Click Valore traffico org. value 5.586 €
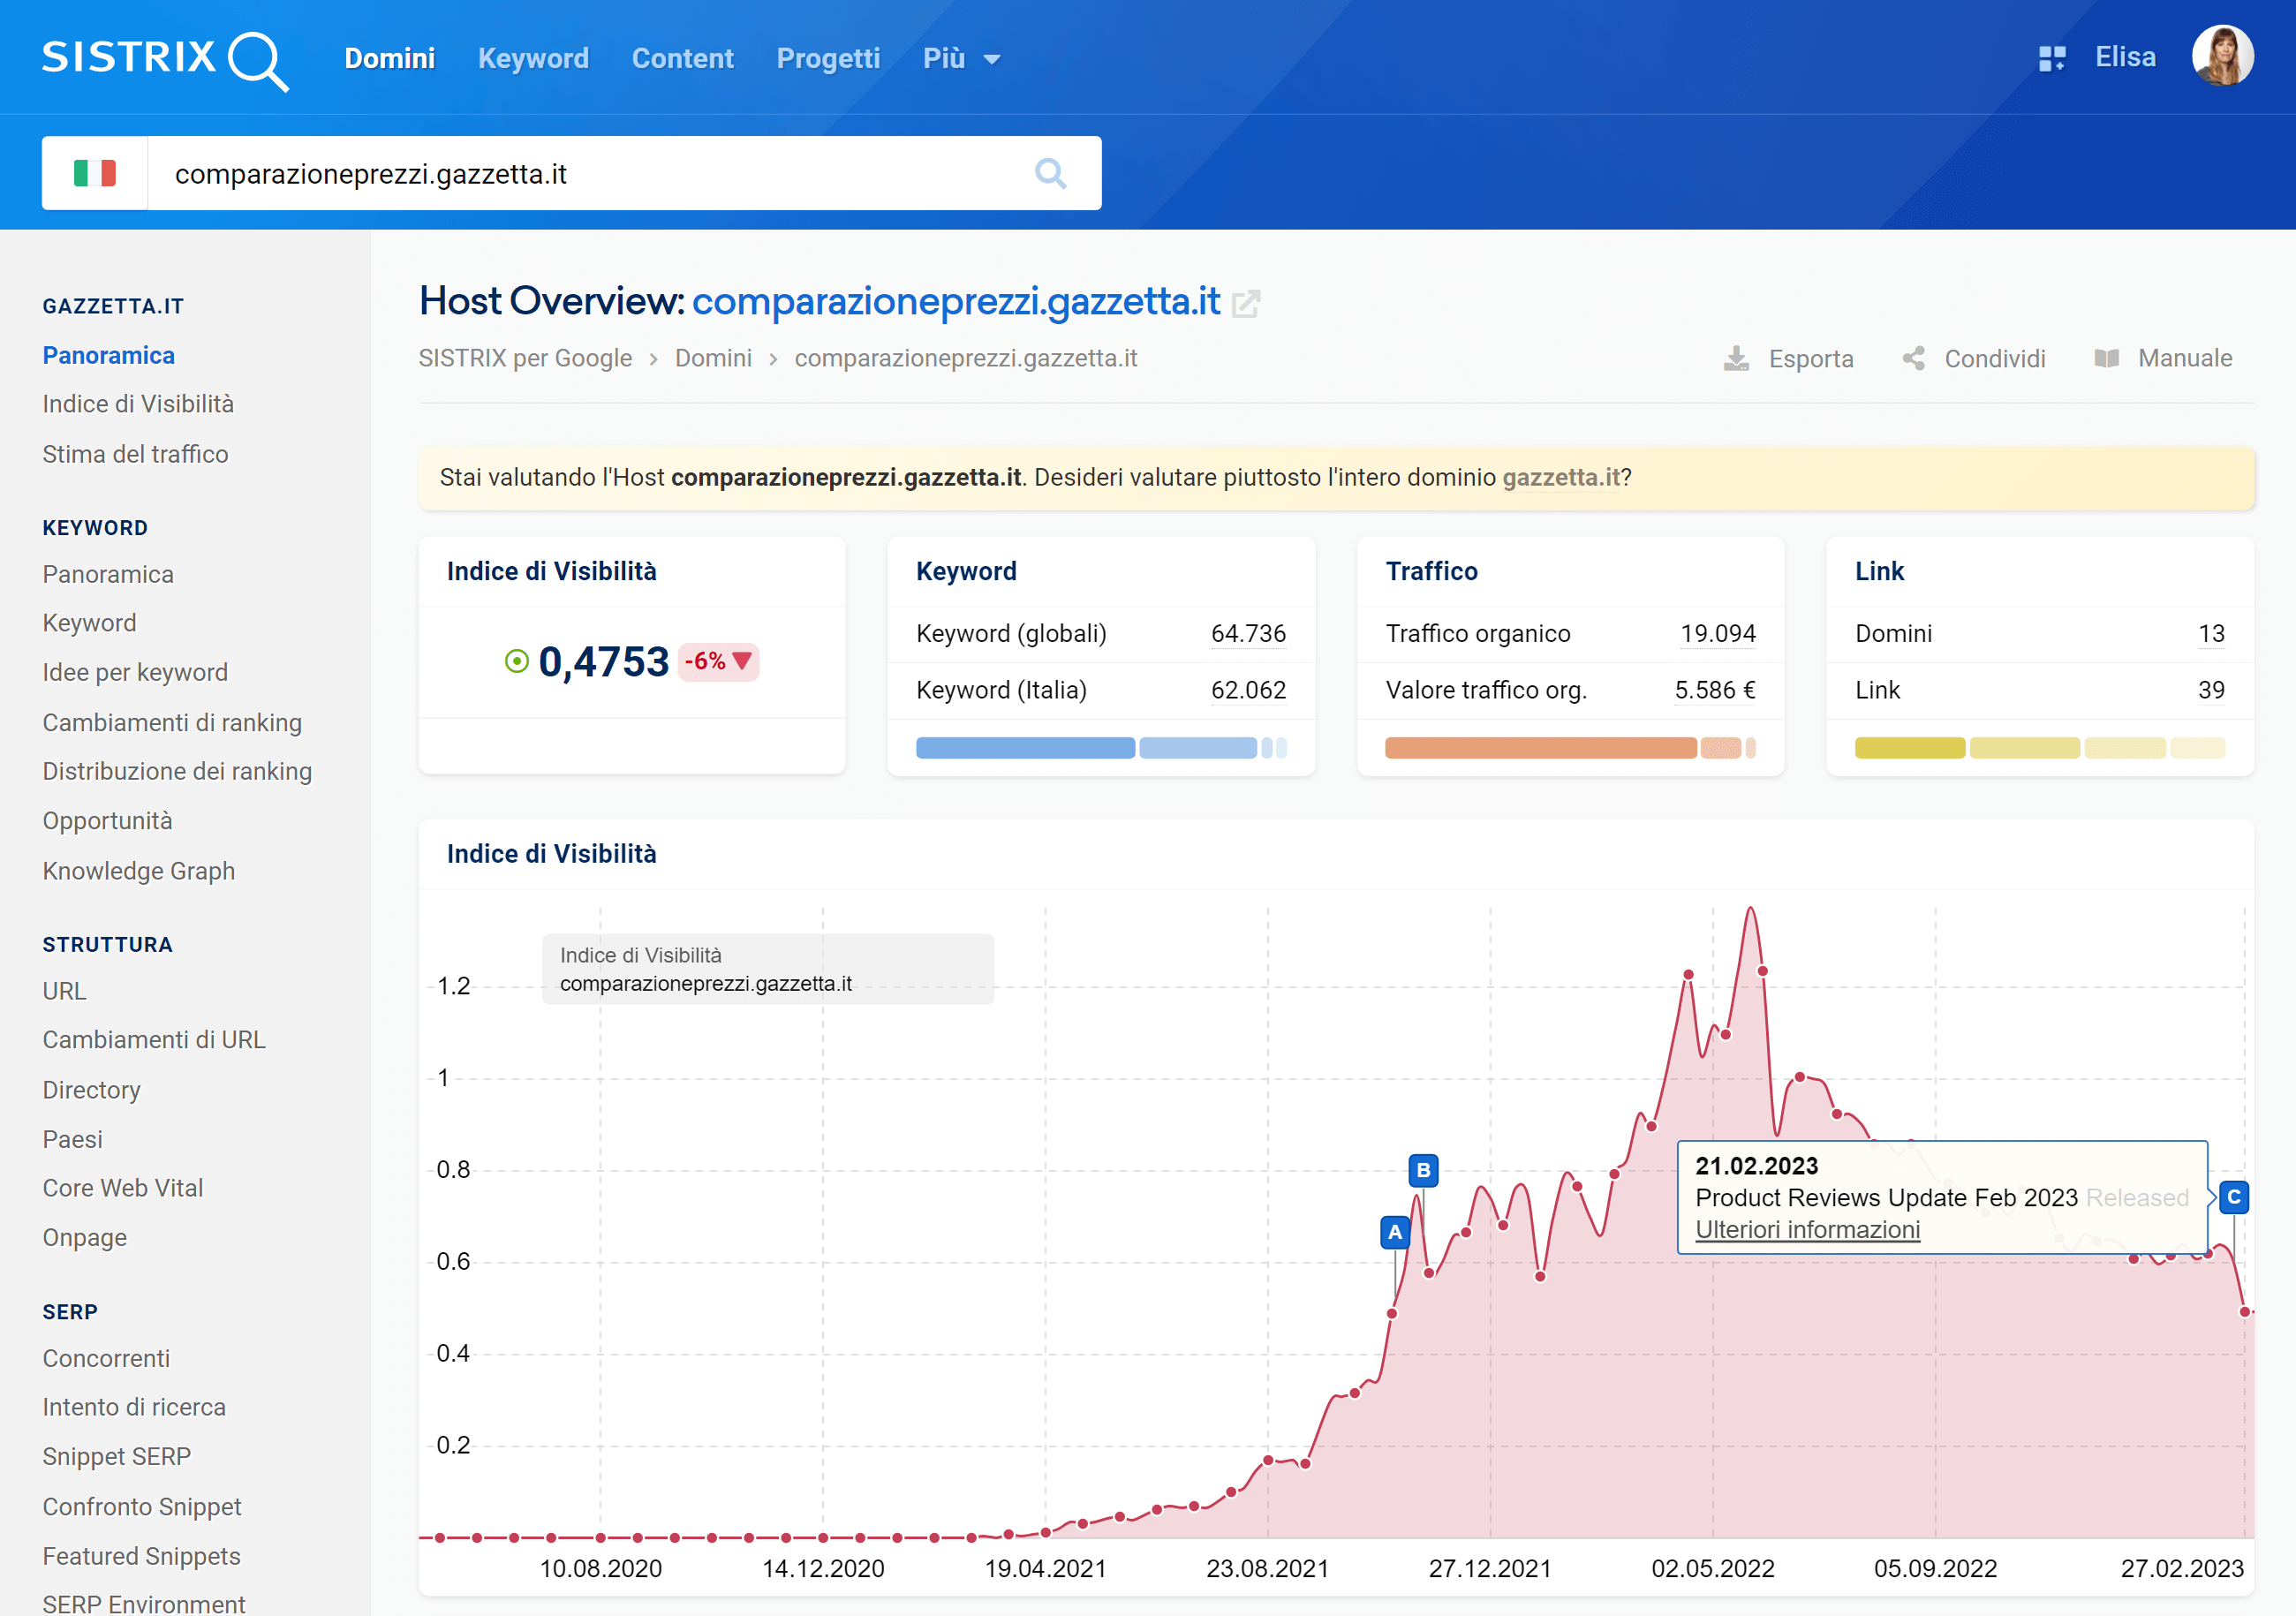The height and width of the screenshot is (1616, 2296). (1714, 691)
